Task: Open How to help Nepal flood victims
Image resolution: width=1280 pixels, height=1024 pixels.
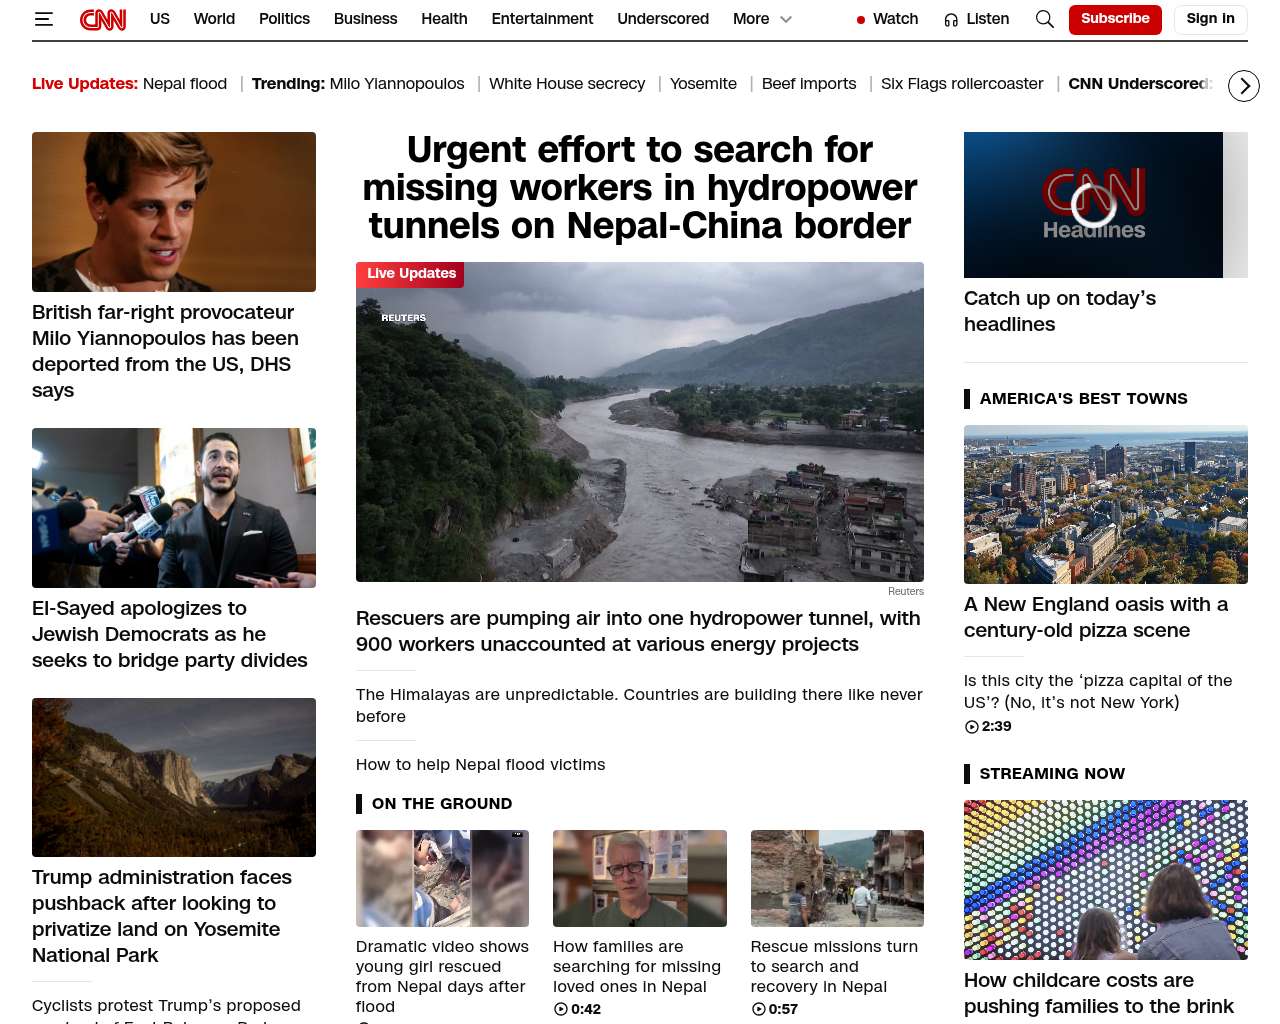Action: click(x=481, y=765)
